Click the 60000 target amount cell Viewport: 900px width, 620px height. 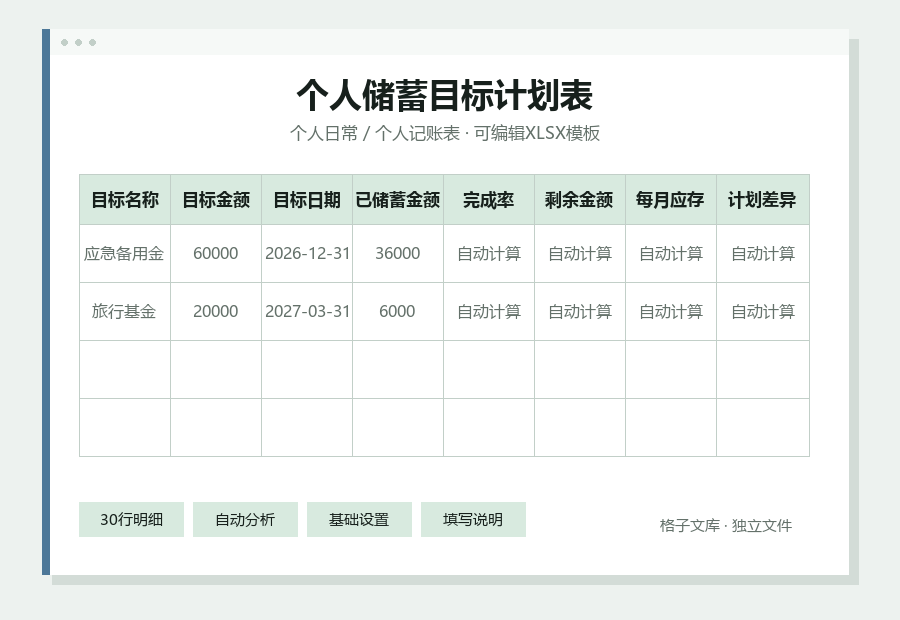(216, 254)
